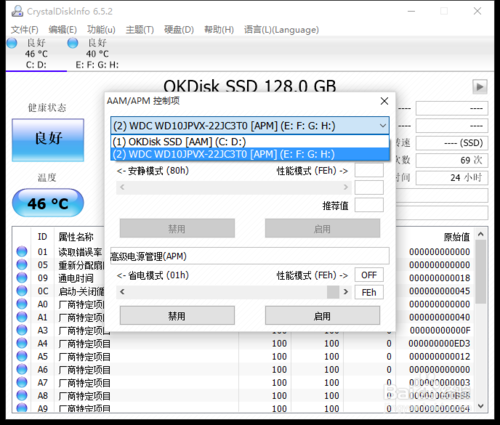Click the blue status dot for attribute A4
The image size is (500, 425).
[x=22, y=343]
